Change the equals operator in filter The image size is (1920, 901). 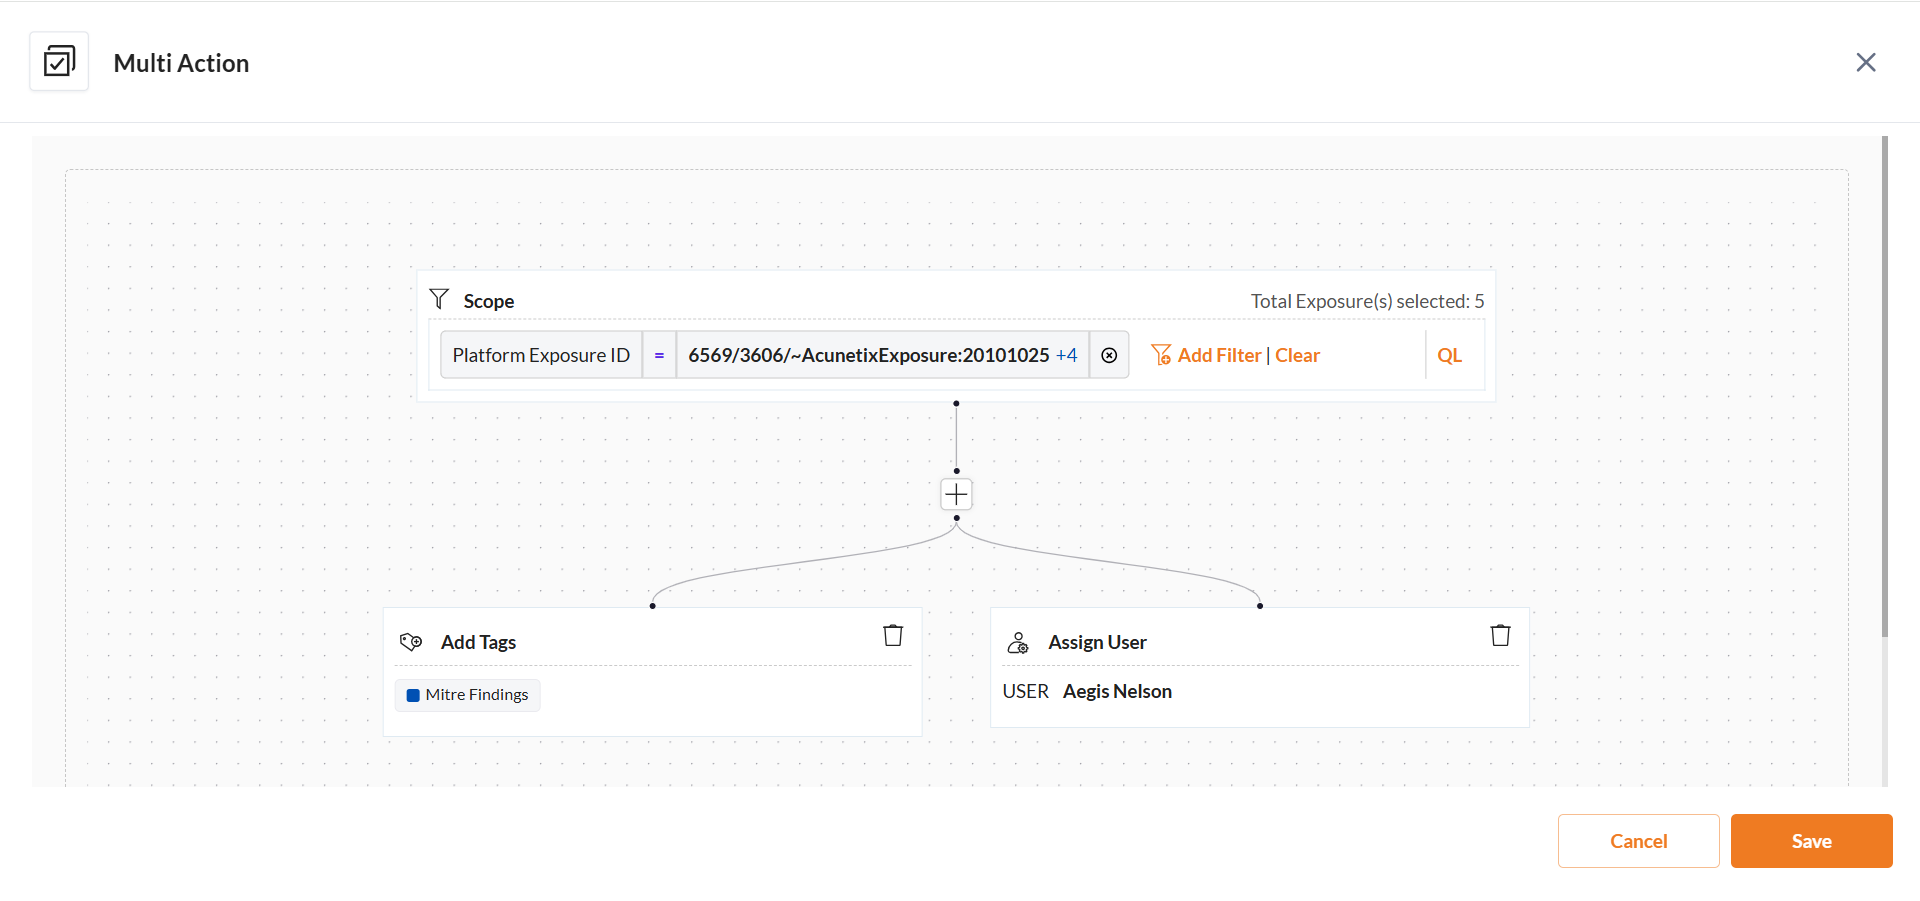tap(659, 355)
